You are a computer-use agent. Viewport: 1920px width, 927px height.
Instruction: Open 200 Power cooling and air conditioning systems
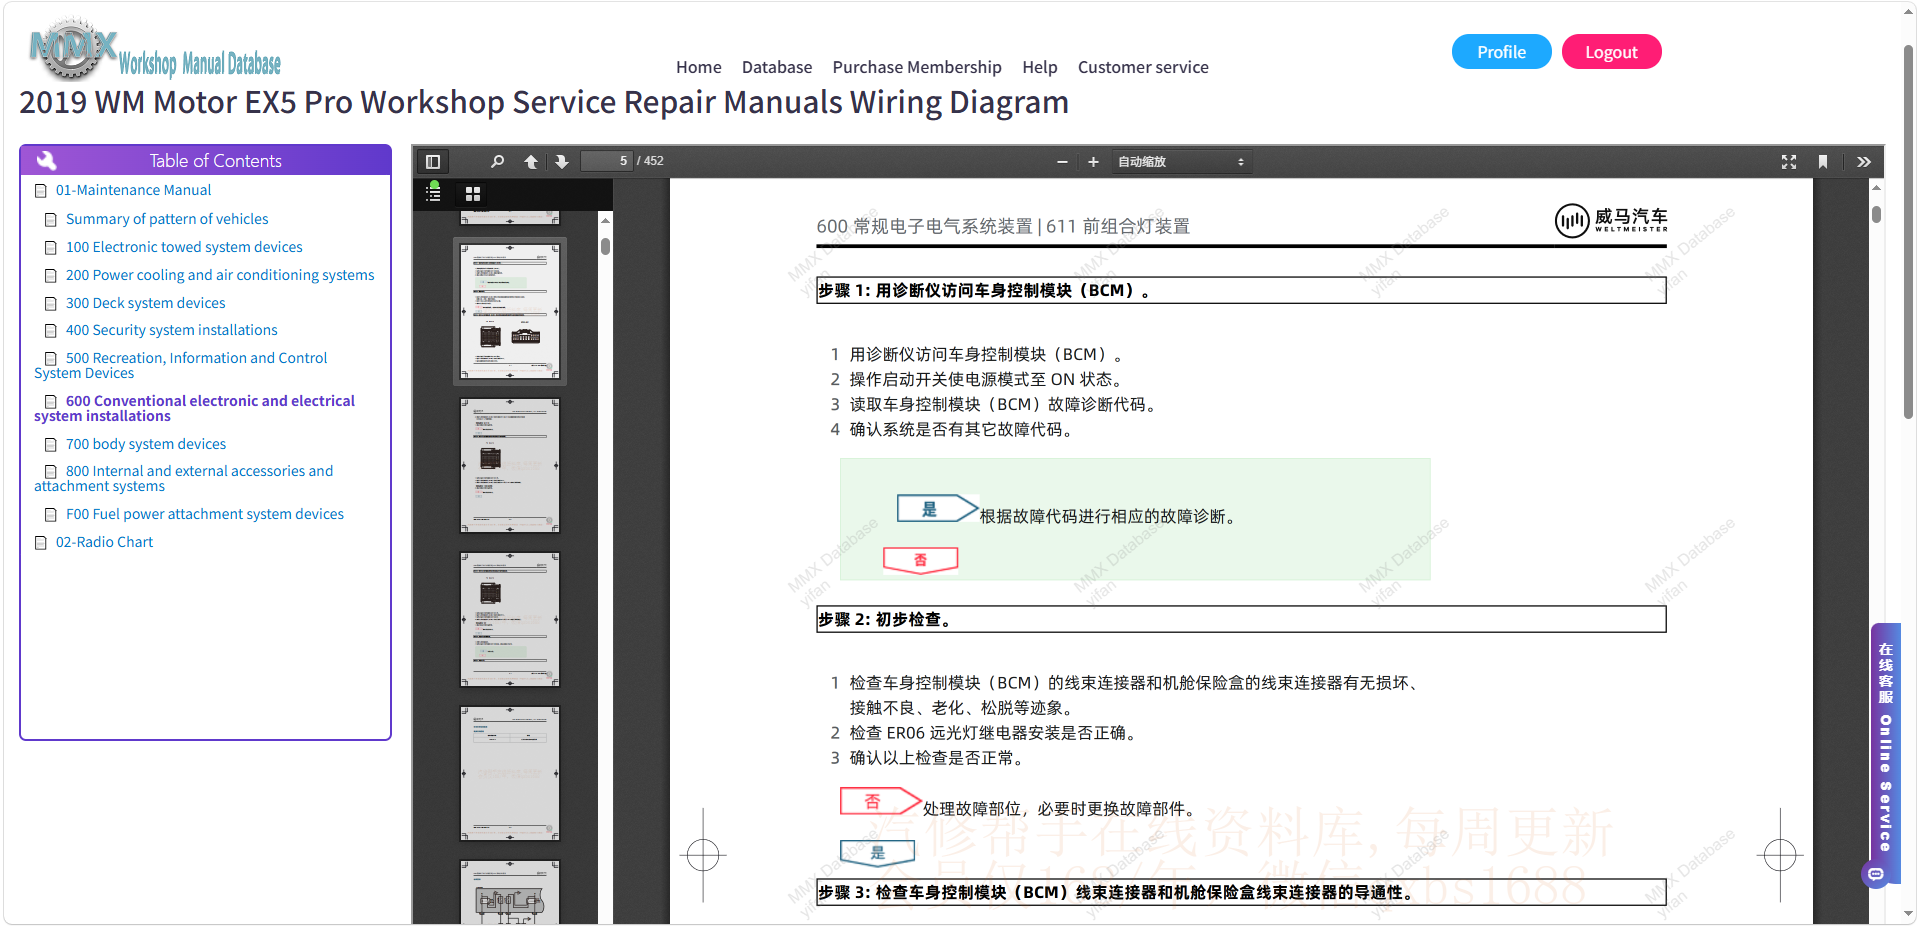click(x=220, y=275)
